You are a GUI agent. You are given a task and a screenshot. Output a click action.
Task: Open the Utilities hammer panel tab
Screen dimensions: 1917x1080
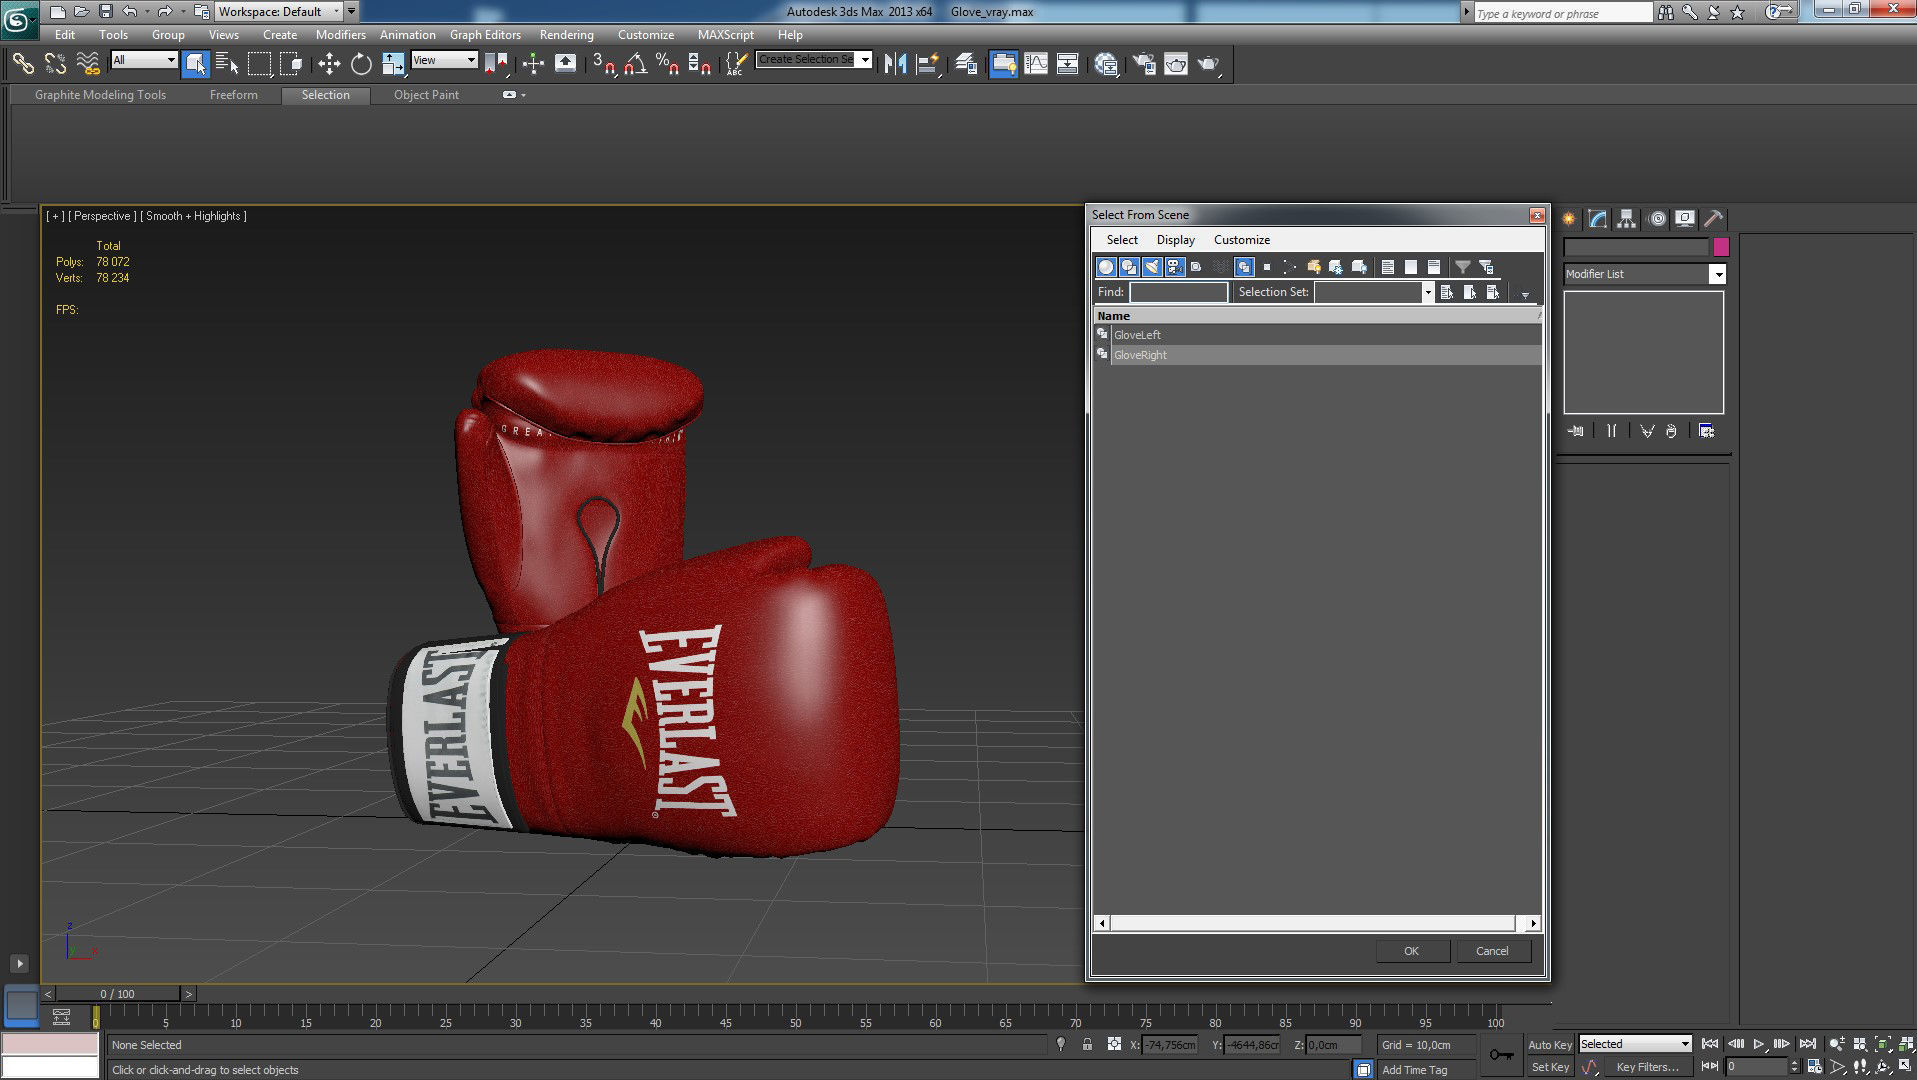point(1714,219)
